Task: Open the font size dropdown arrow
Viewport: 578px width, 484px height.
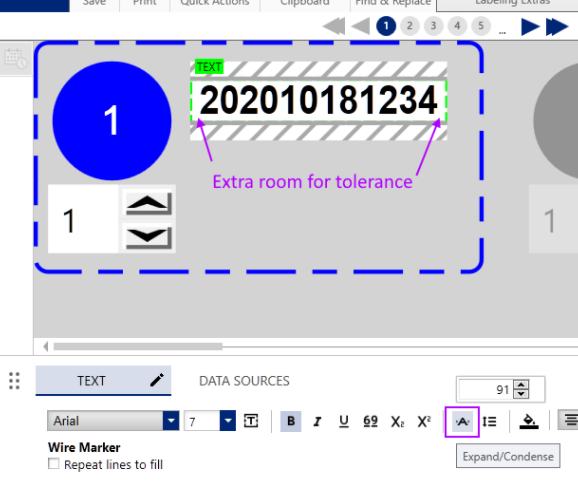Action: tap(228, 421)
